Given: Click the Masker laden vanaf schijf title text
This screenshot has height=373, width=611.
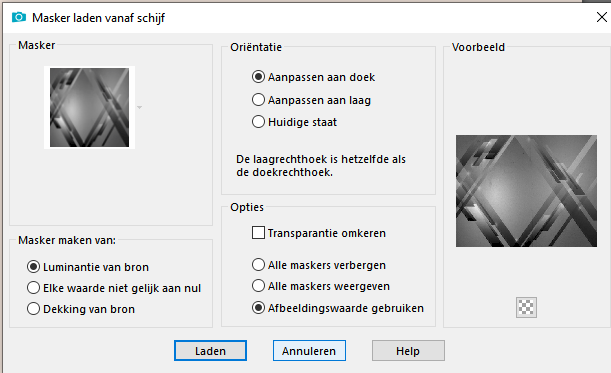Looking at the screenshot, I should point(98,18).
